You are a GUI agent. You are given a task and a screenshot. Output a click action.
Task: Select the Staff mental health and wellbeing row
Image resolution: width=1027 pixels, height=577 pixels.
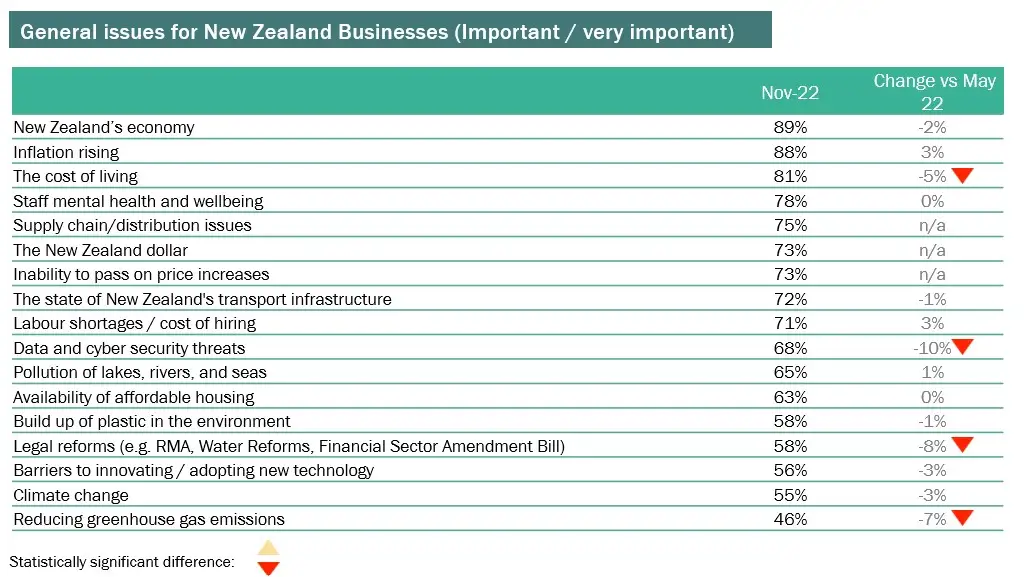(x=508, y=200)
